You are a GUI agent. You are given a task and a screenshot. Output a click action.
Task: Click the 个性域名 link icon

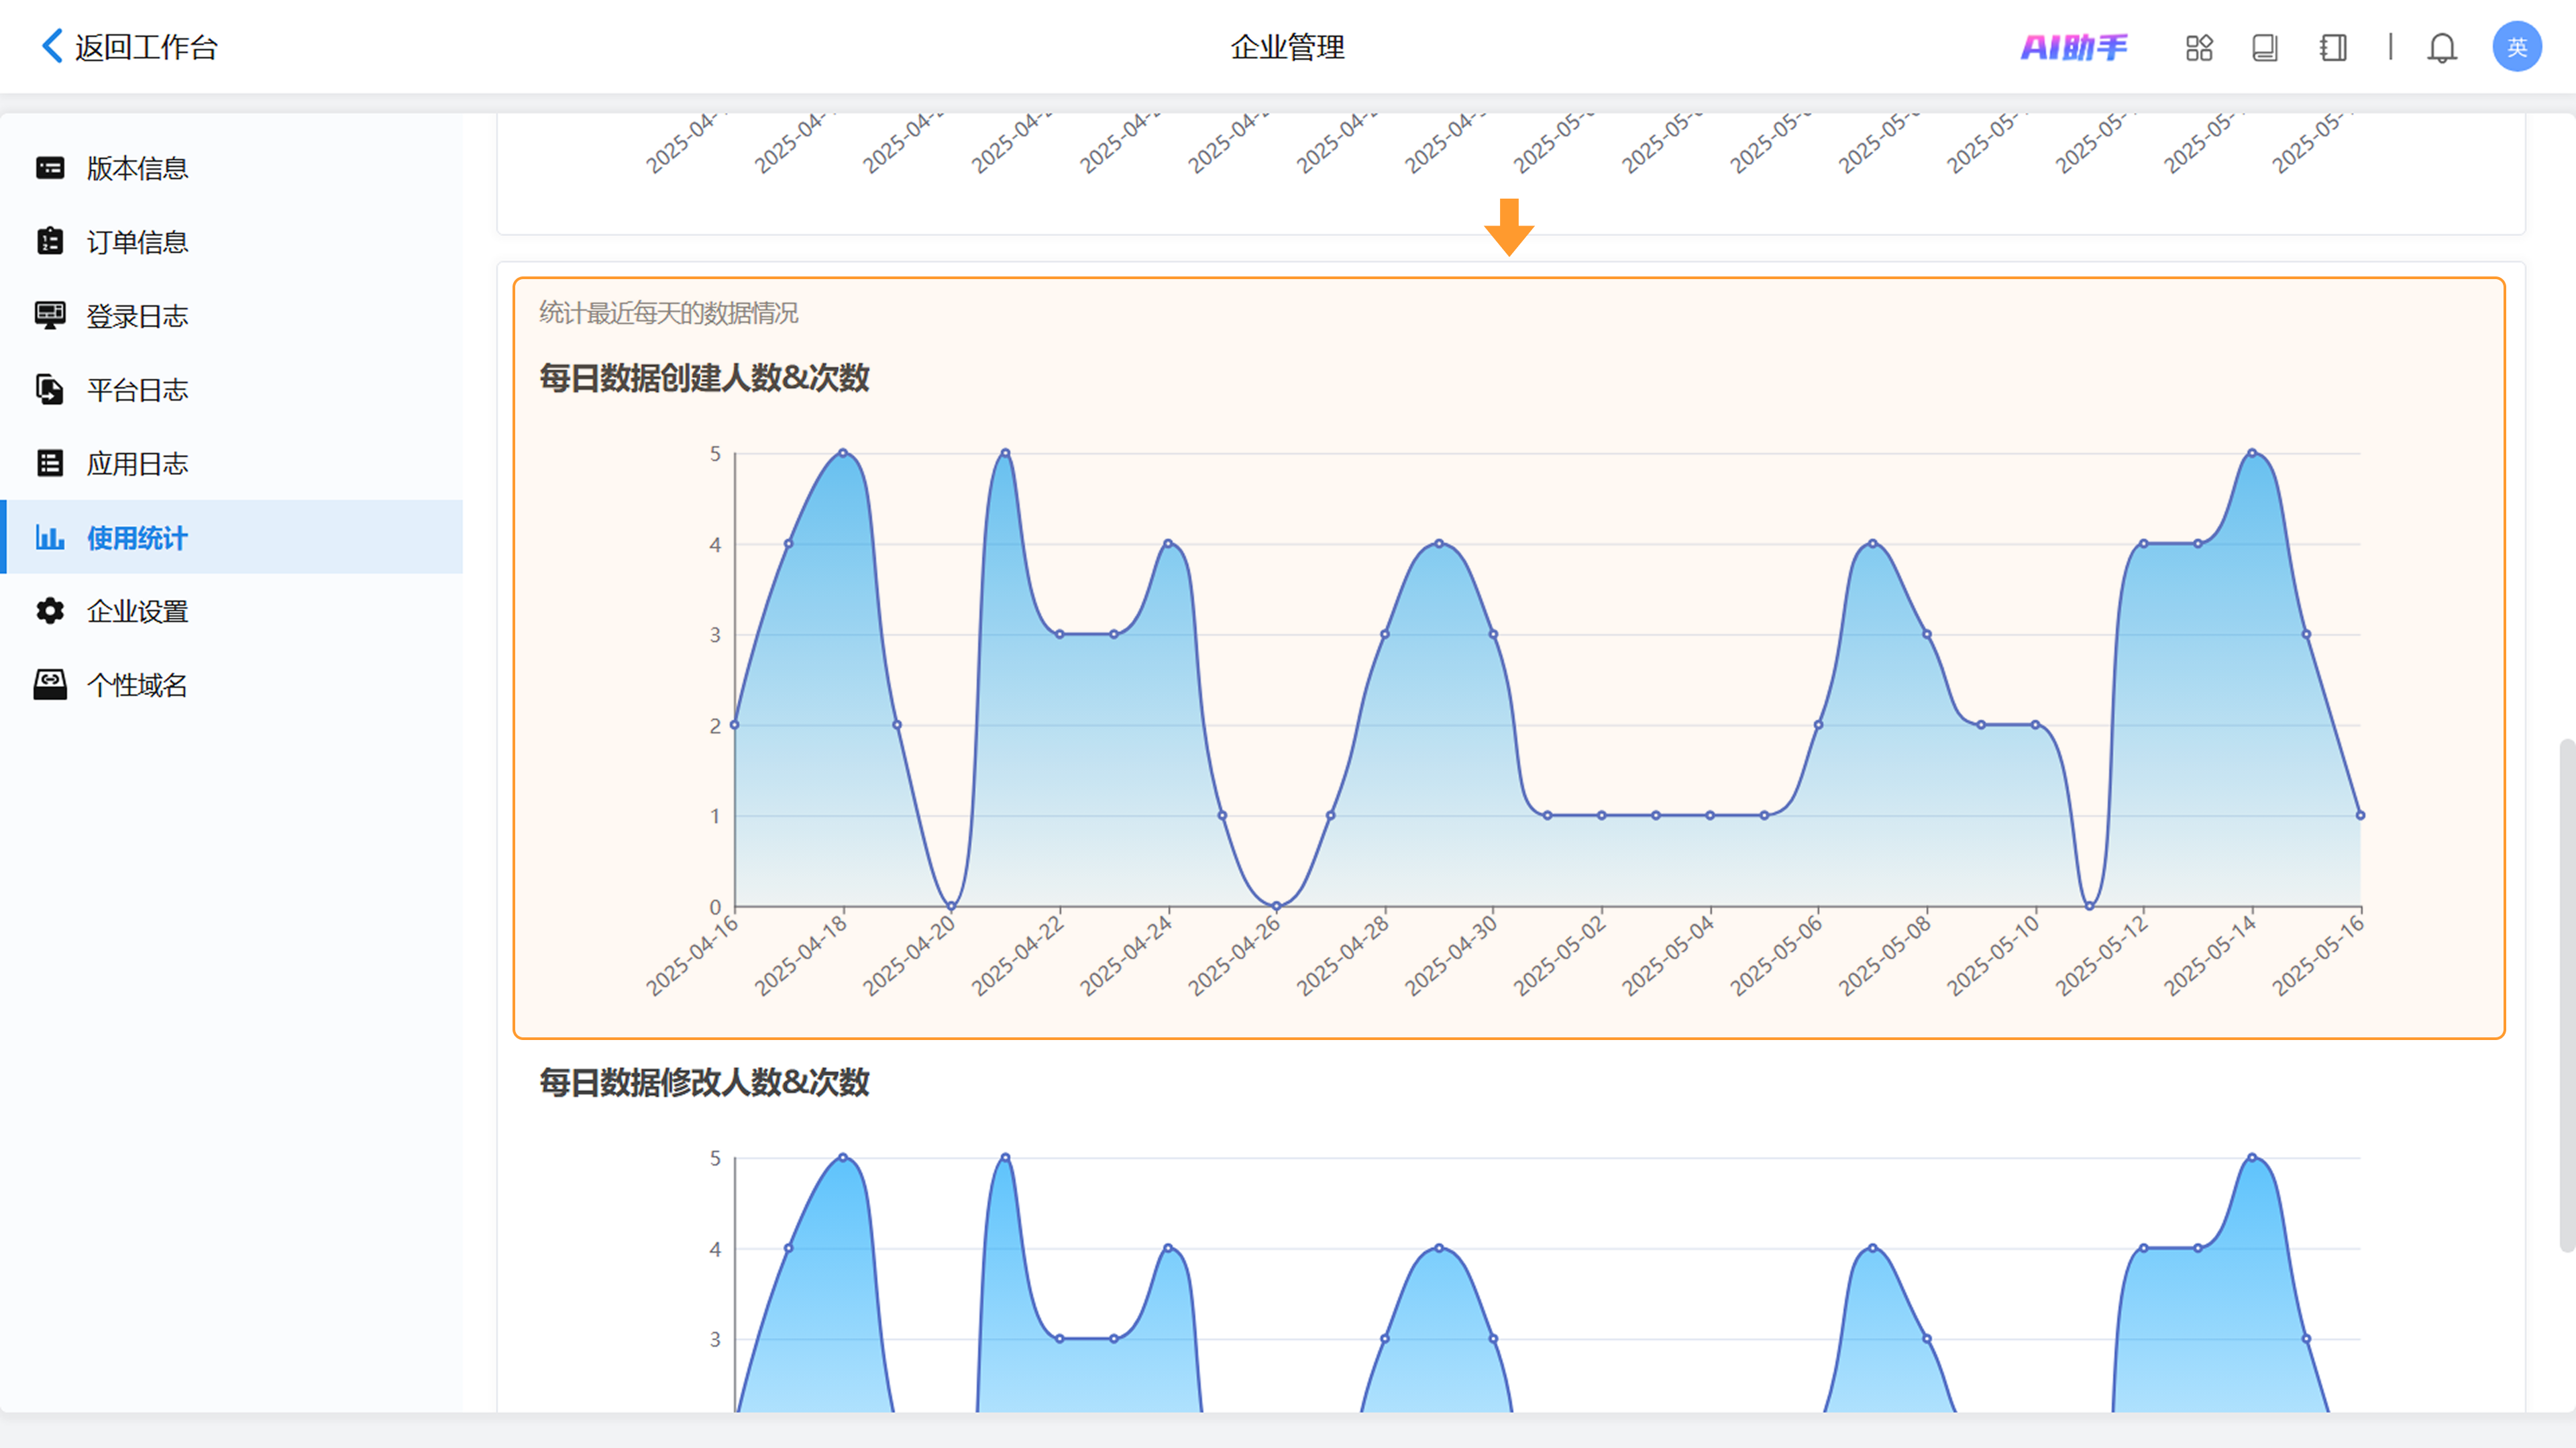coord(50,685)
